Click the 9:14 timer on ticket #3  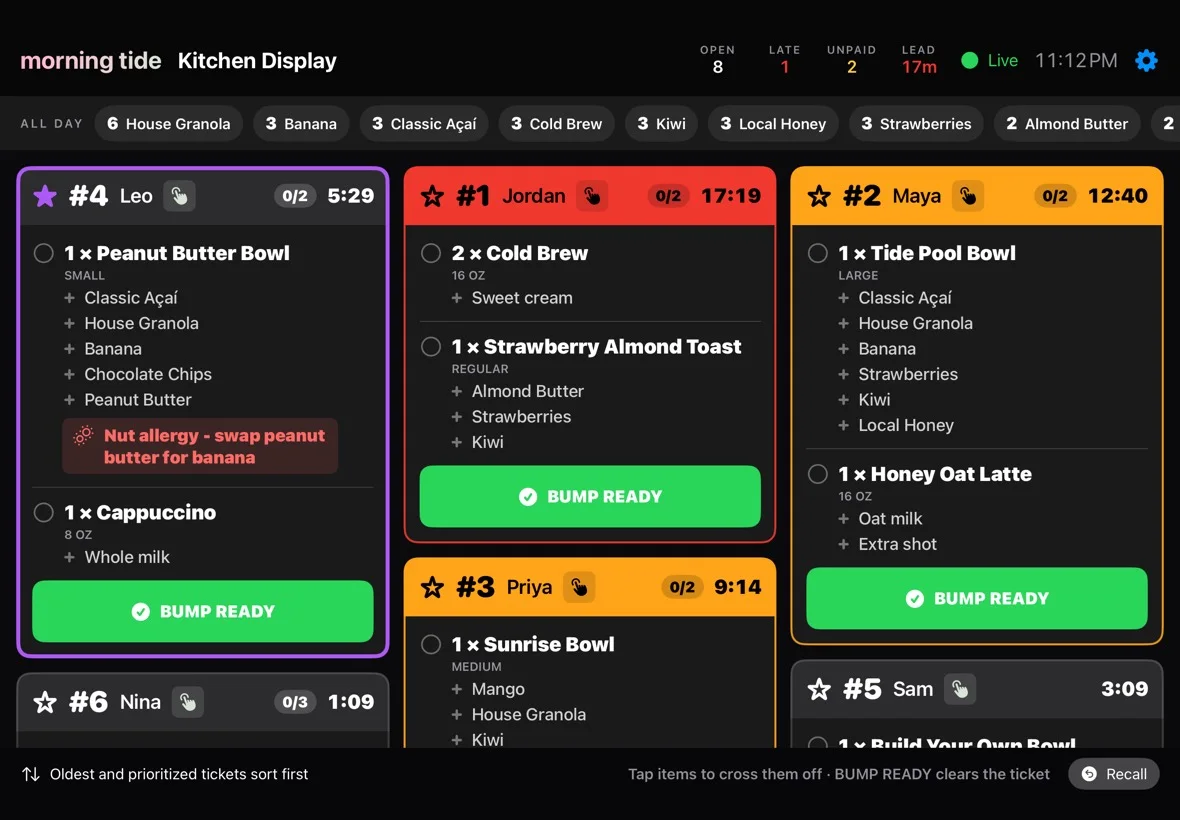tap(738, 587)
